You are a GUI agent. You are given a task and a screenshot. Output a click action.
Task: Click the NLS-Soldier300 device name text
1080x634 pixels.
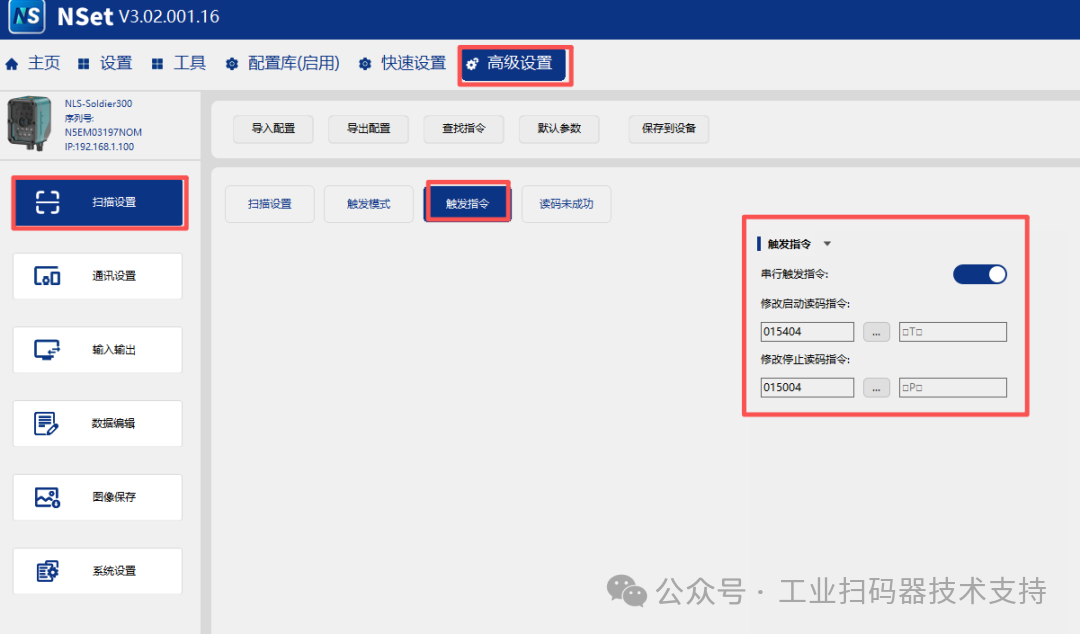click(98, 103)
